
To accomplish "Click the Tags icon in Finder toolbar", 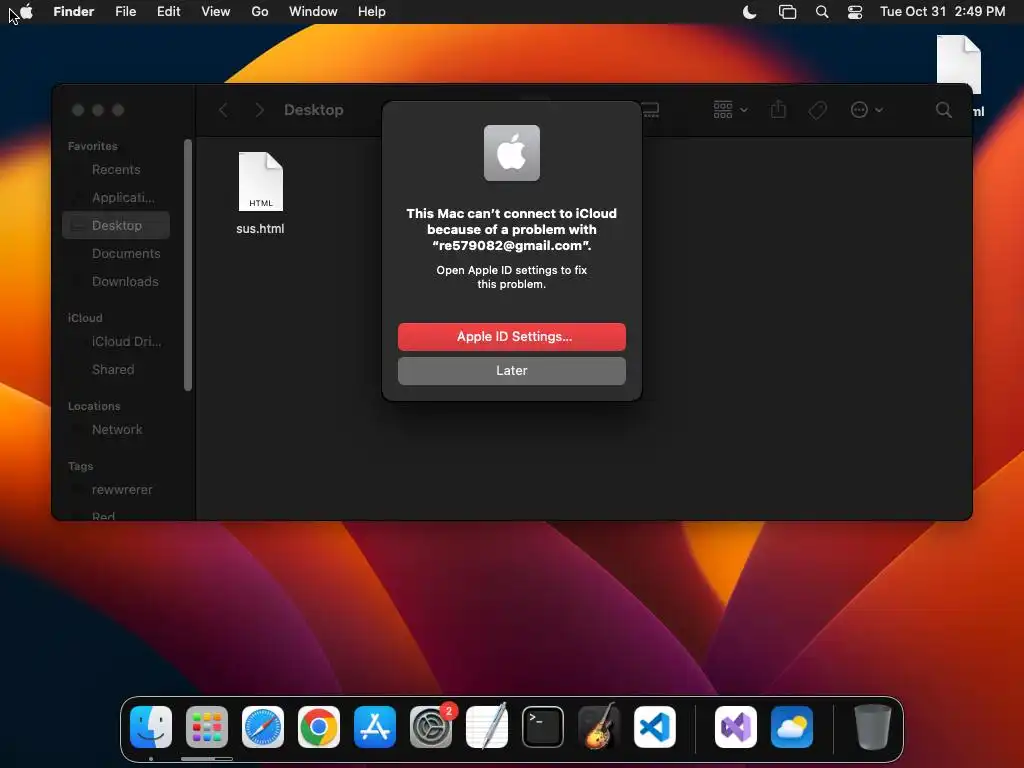I will 818,110.
